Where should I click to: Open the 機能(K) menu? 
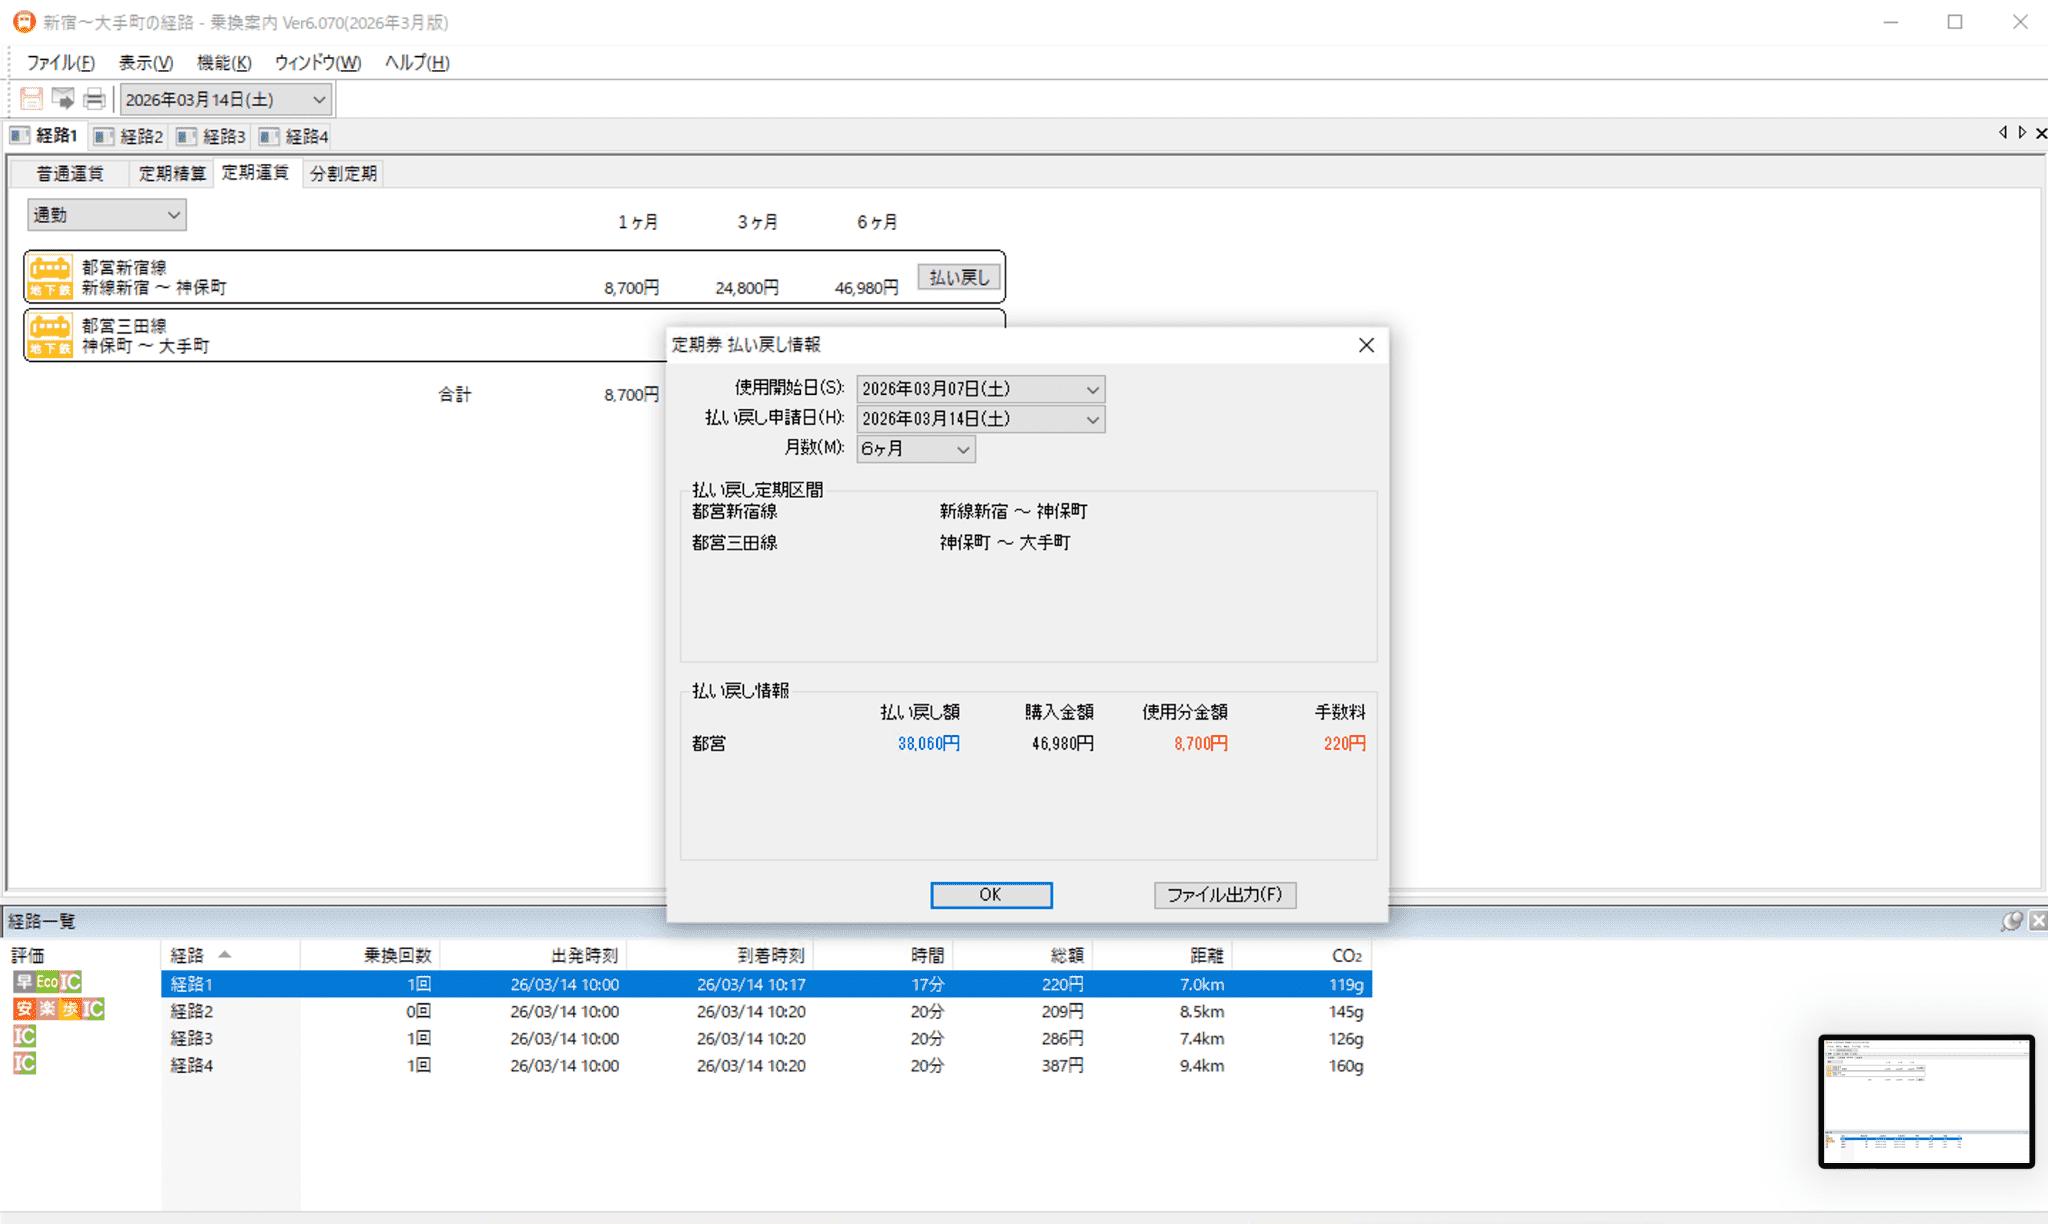(223, 62)
